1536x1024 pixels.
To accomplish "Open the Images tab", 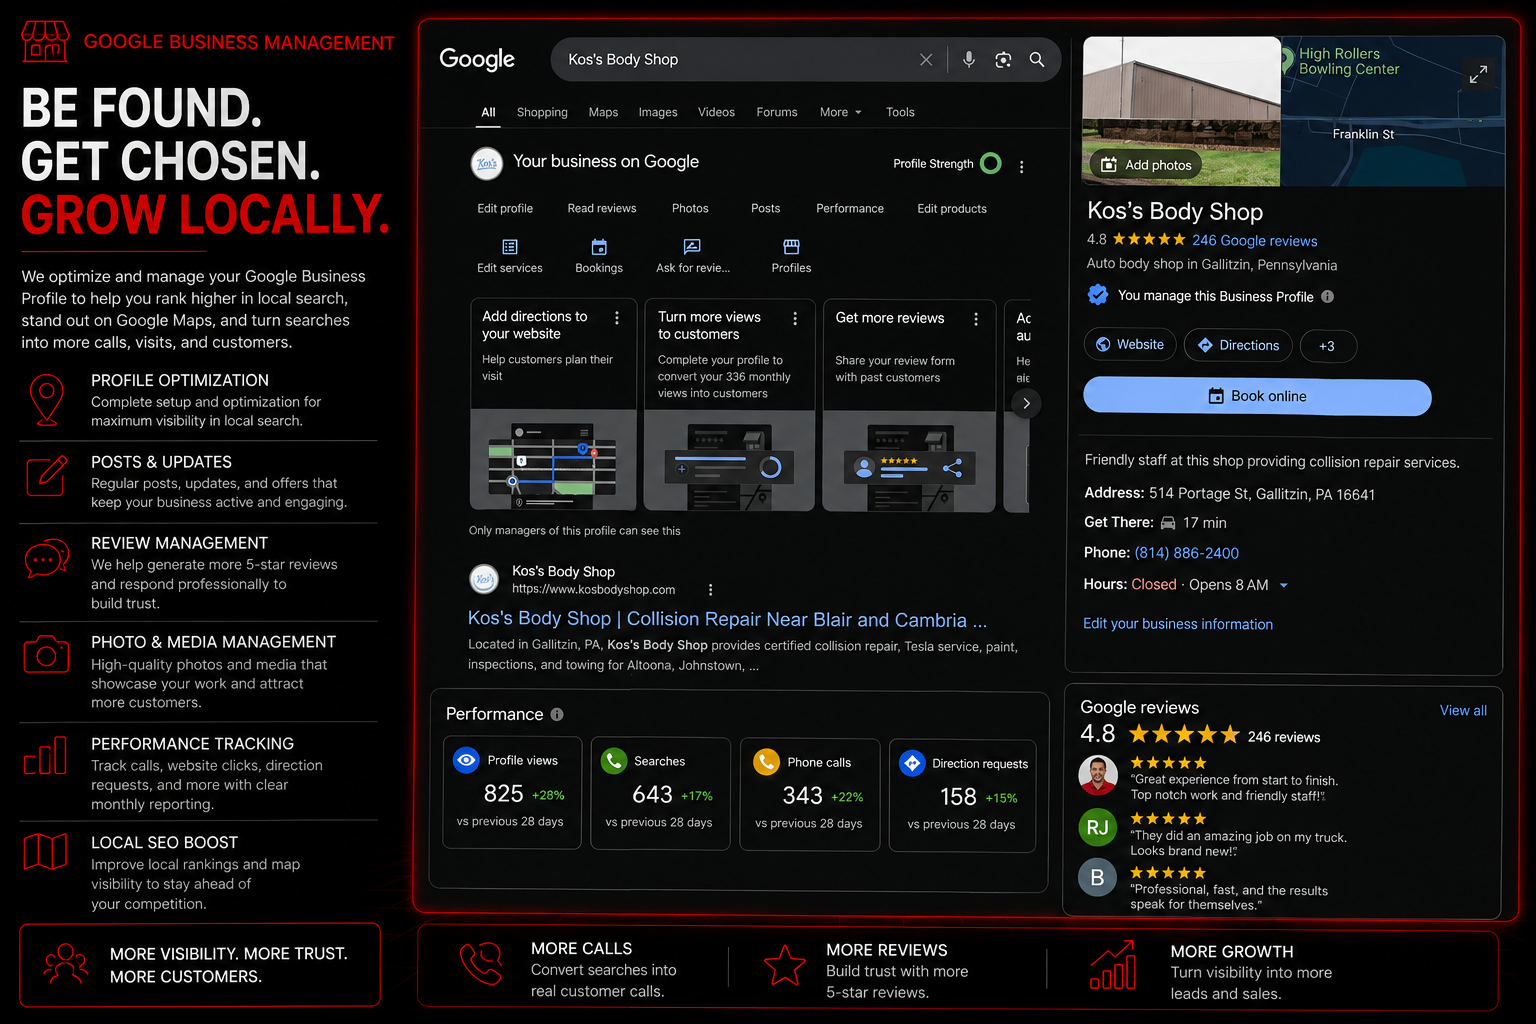I will (658, 112).
